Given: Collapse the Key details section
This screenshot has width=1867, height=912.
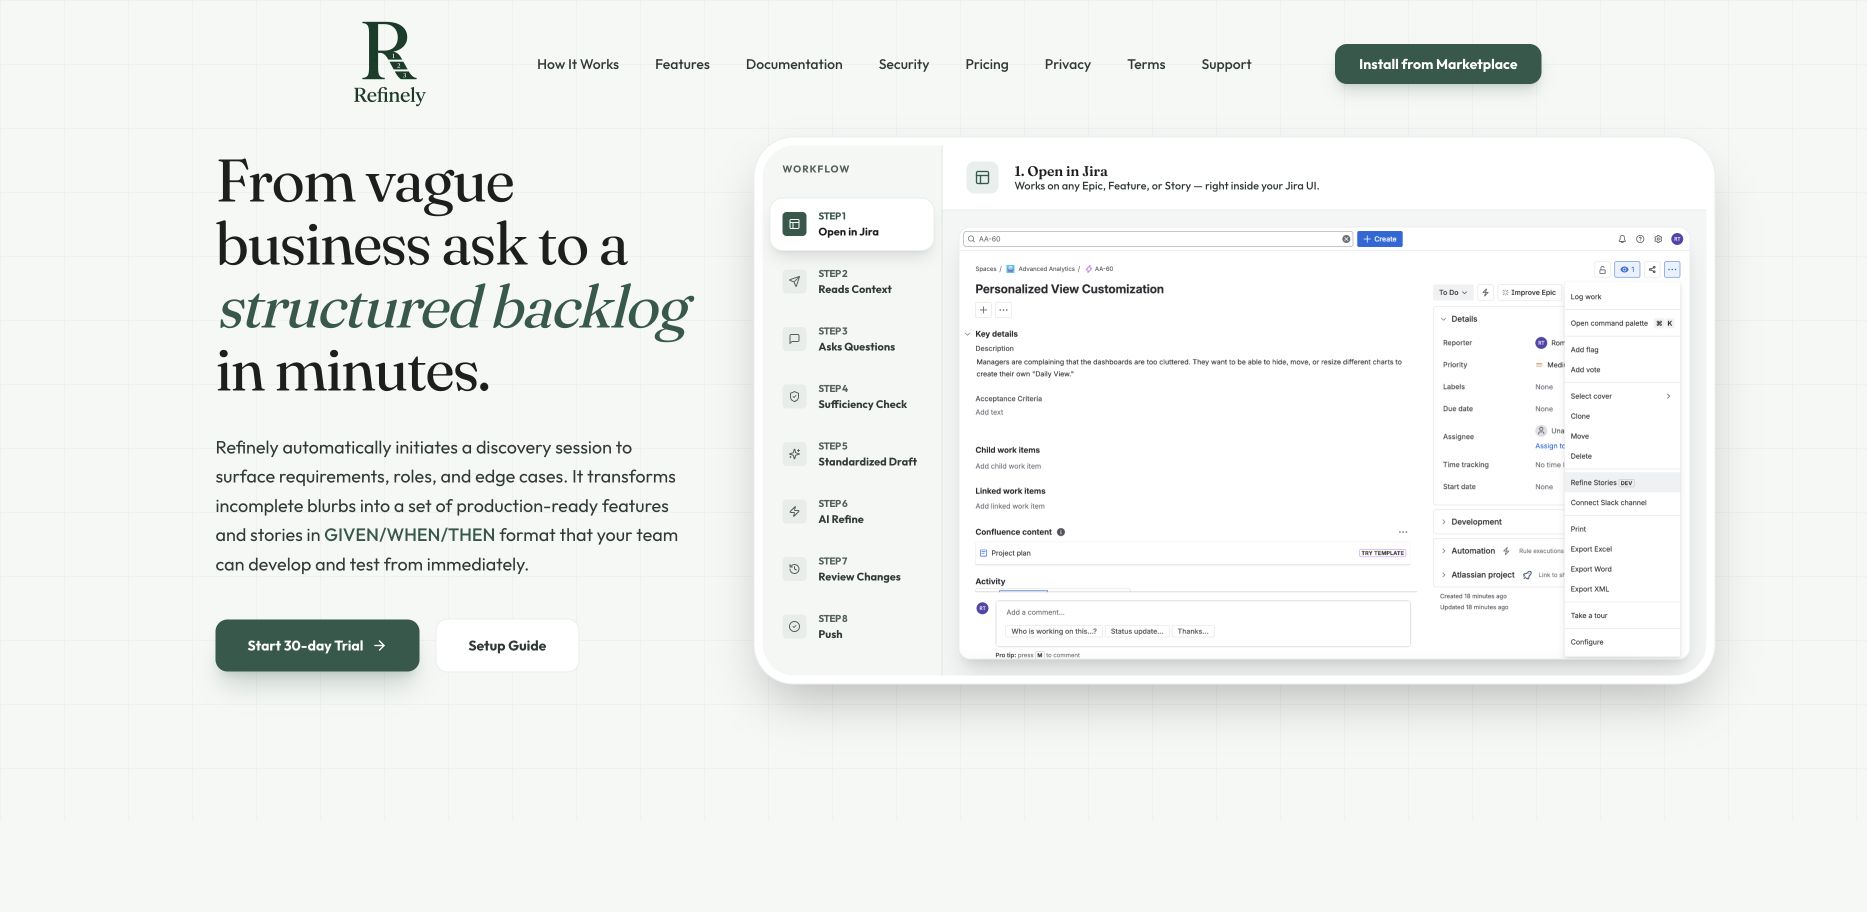Looking at the screenshot, I should 968,334.
